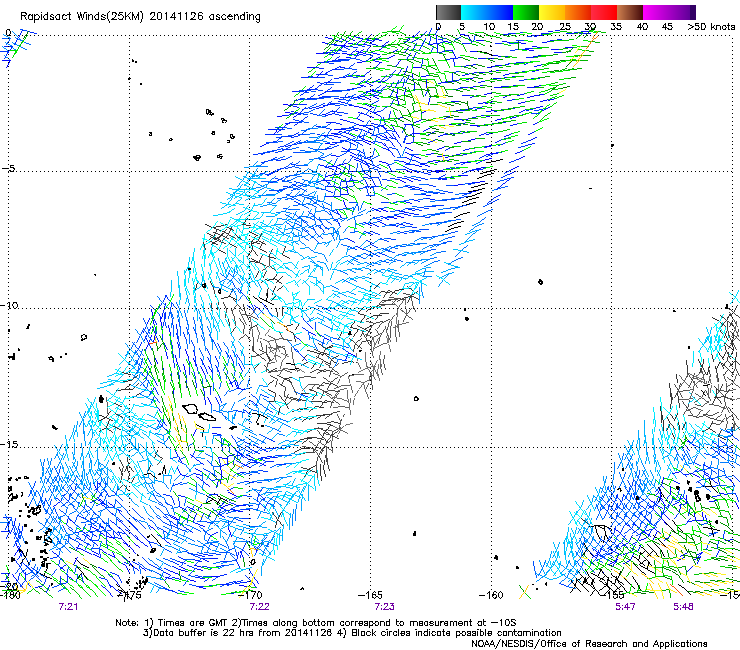Click the swath time label '5:48'

(x=683, y=607)
